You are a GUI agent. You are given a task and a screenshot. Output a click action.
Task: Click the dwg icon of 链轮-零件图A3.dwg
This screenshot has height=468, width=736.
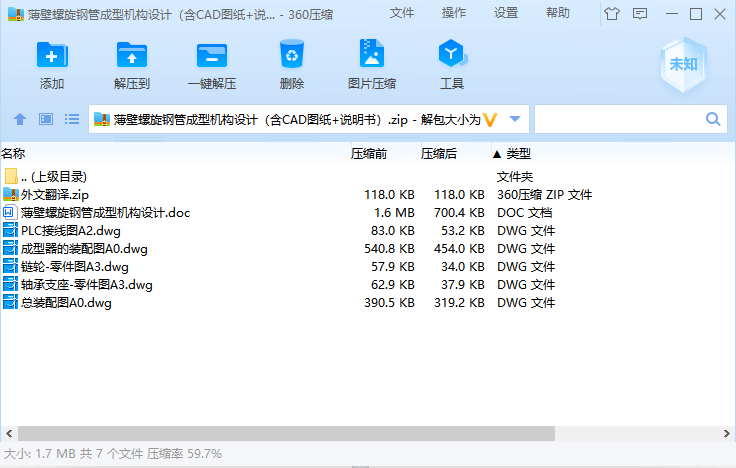[10, 267]
